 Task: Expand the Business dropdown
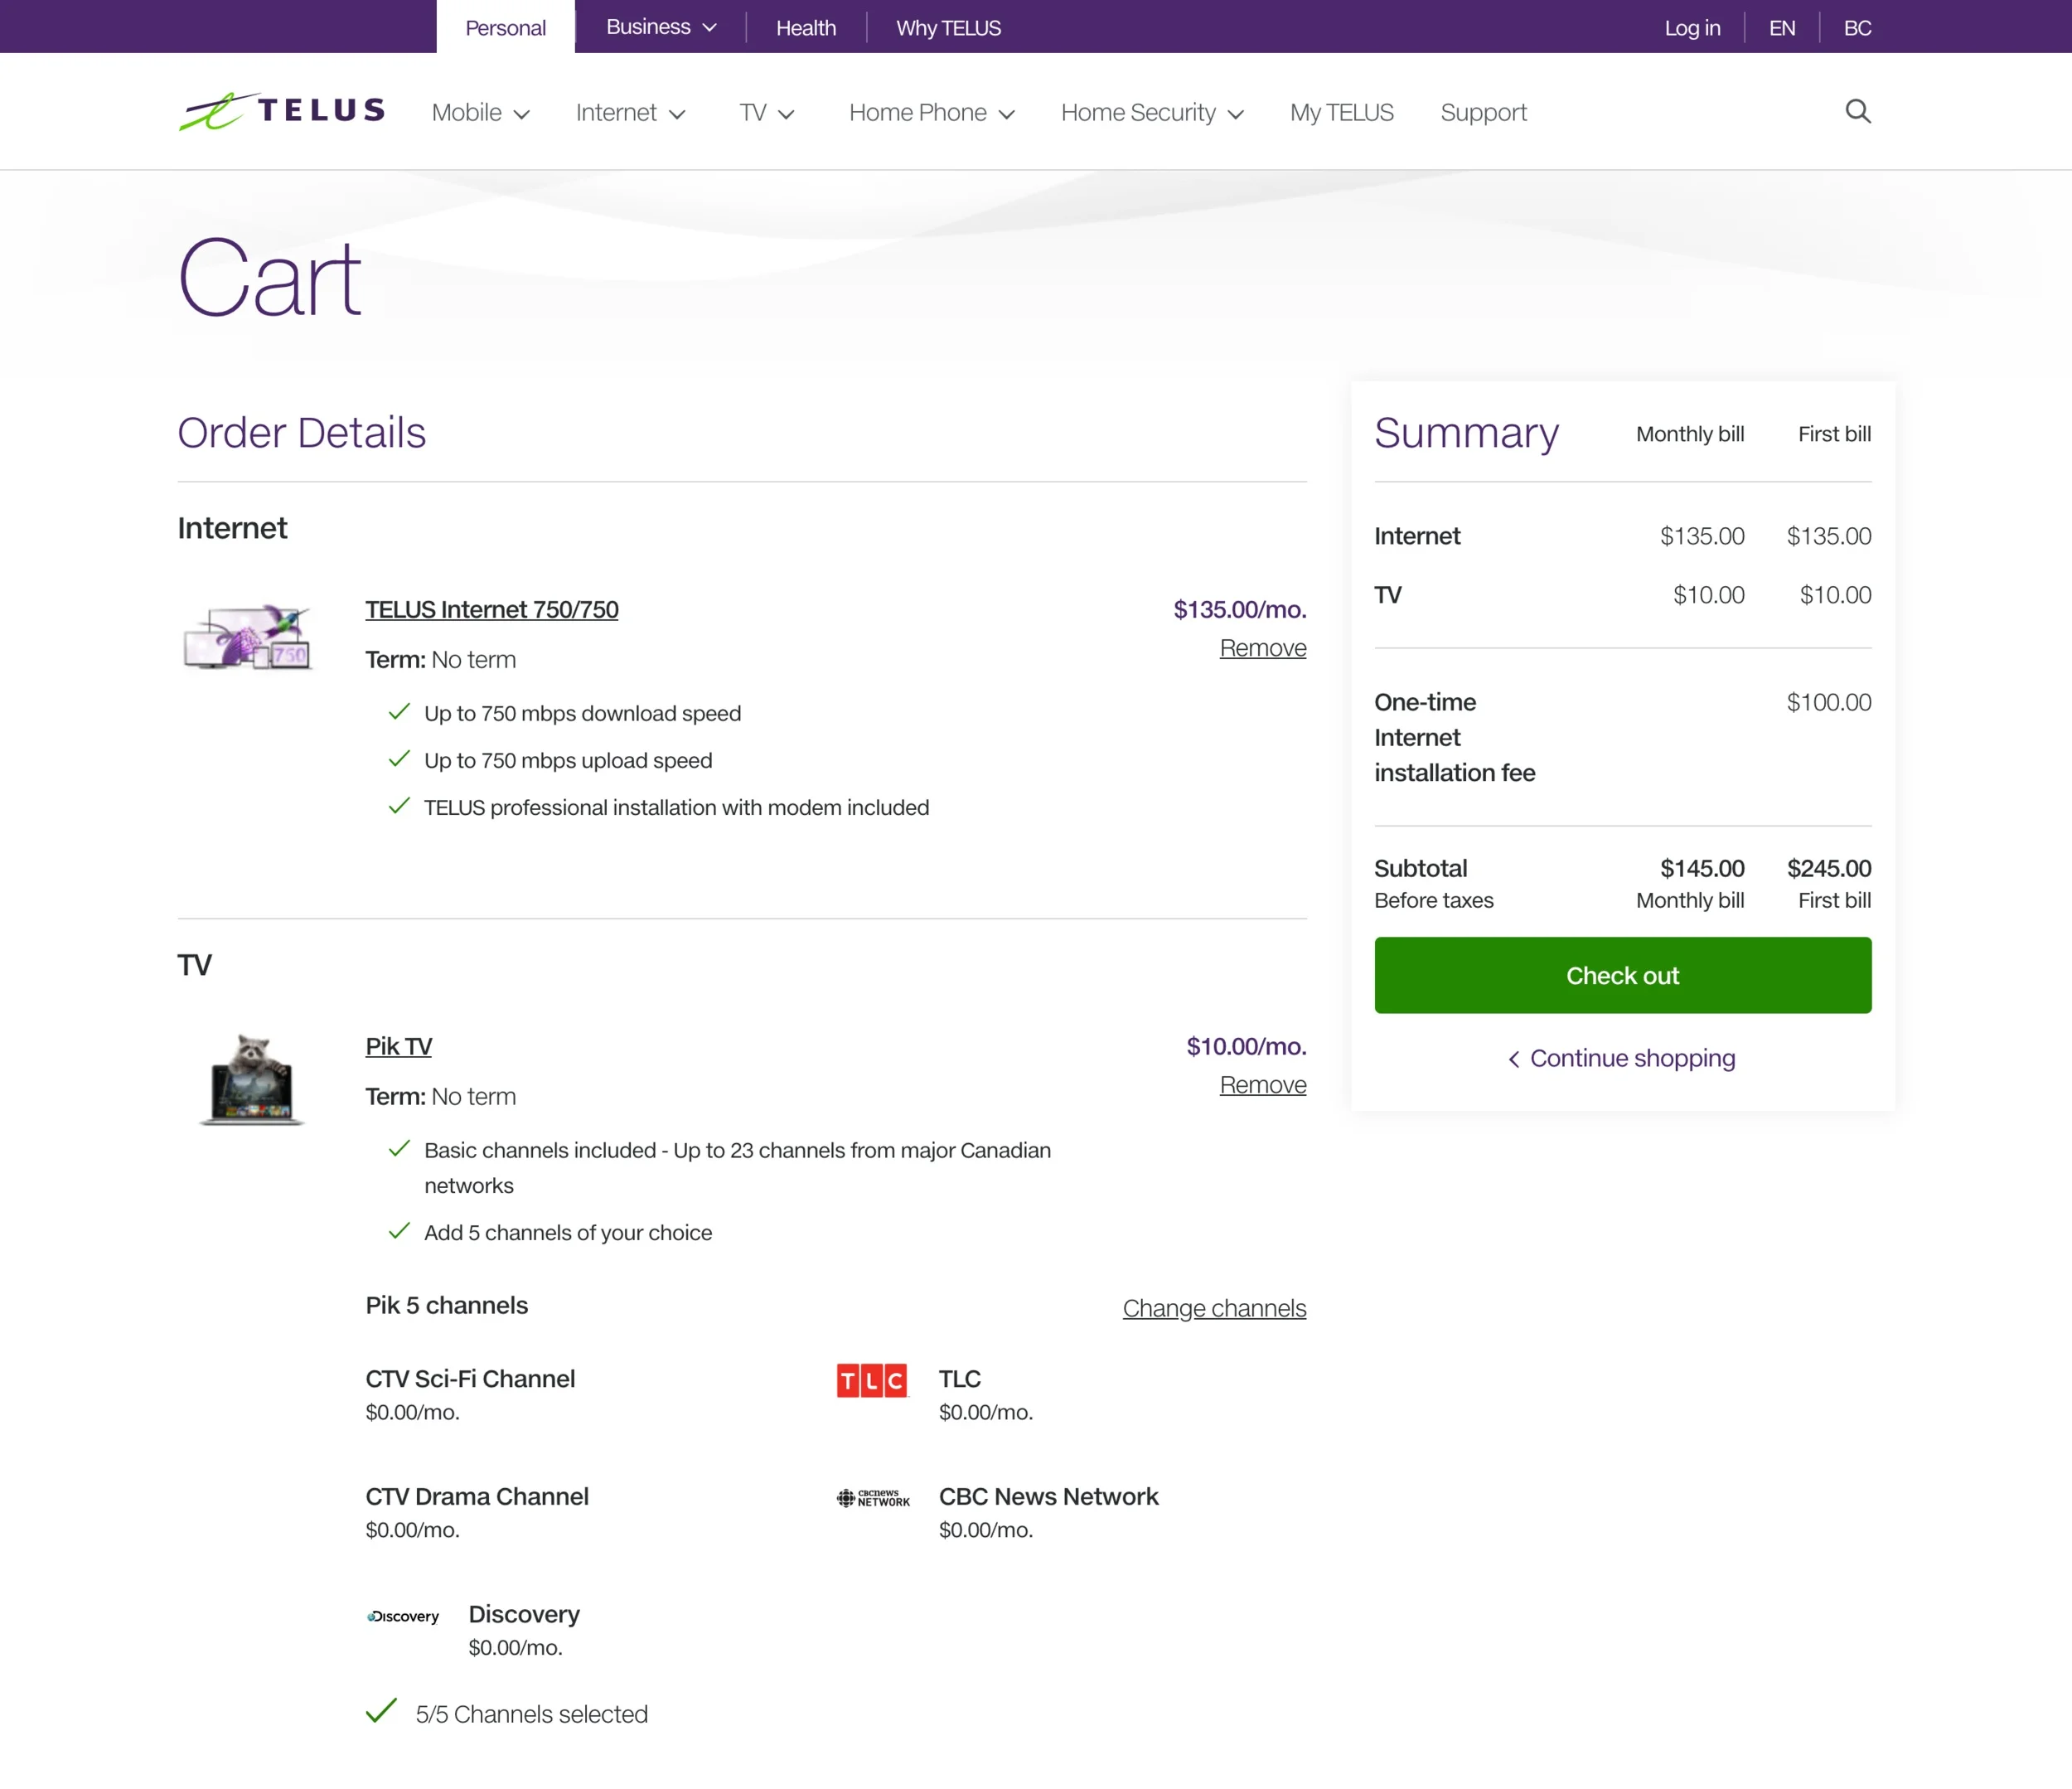[x=661, y=27]
